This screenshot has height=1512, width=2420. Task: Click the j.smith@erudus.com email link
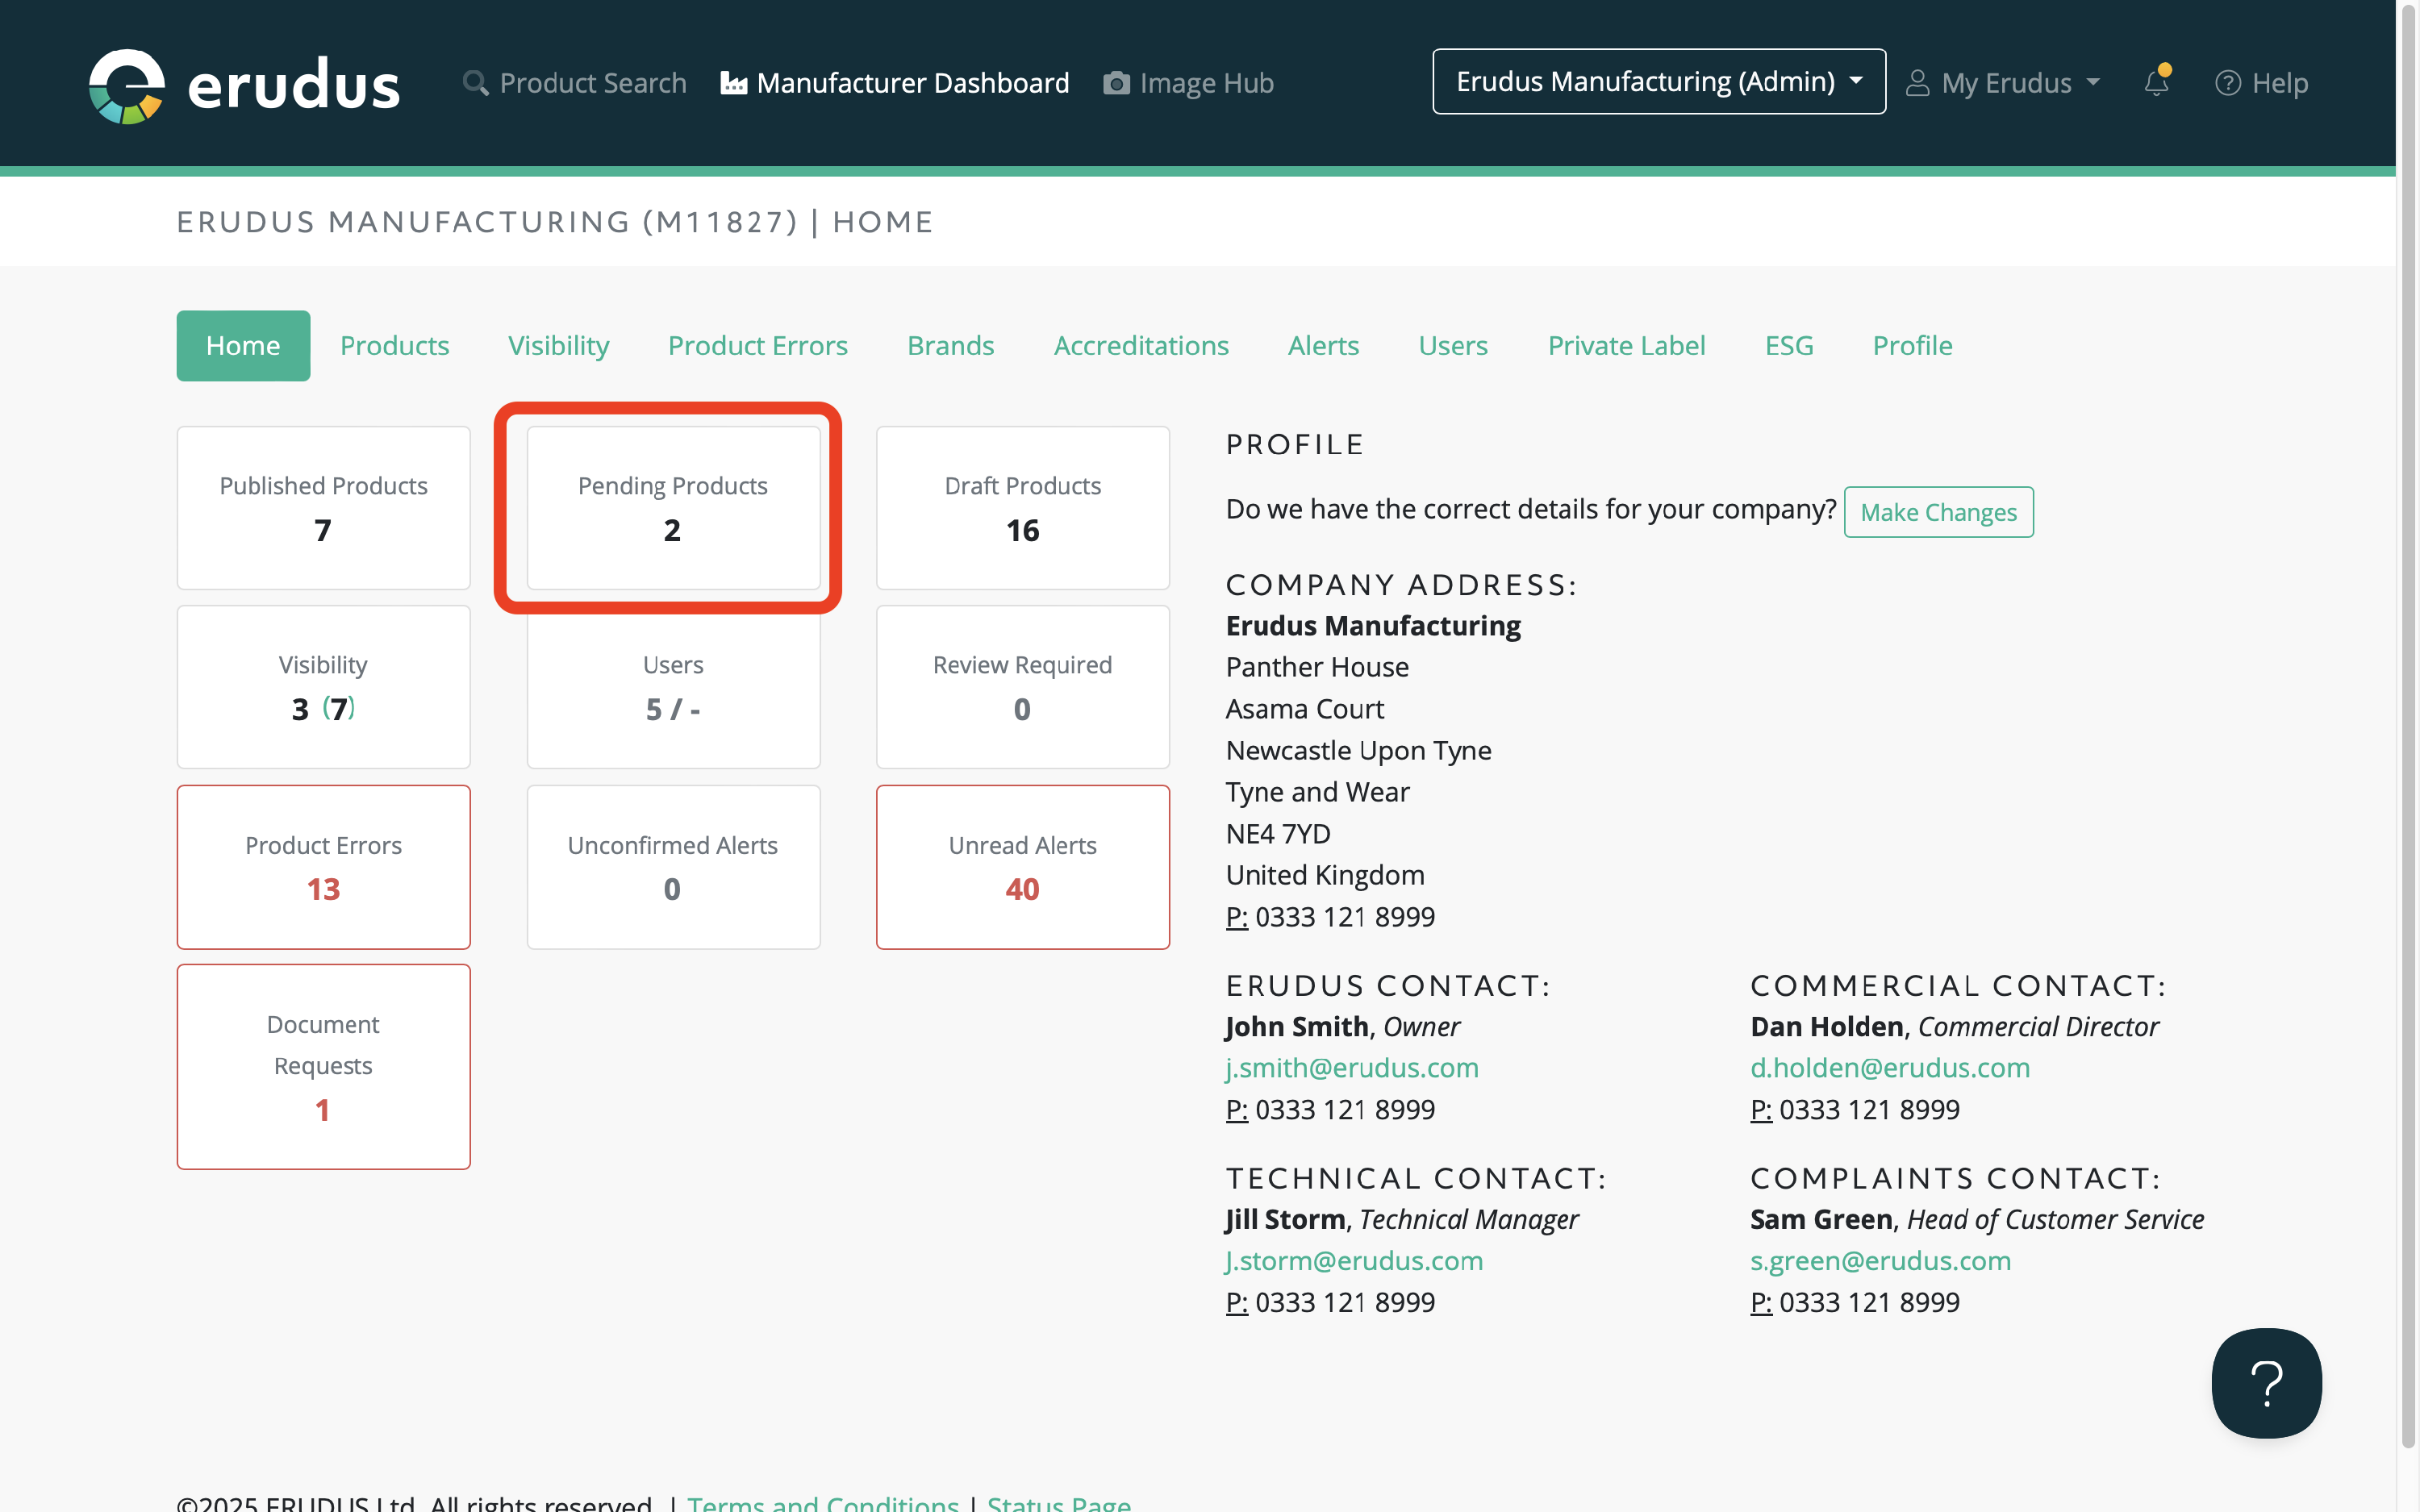1351,1067
